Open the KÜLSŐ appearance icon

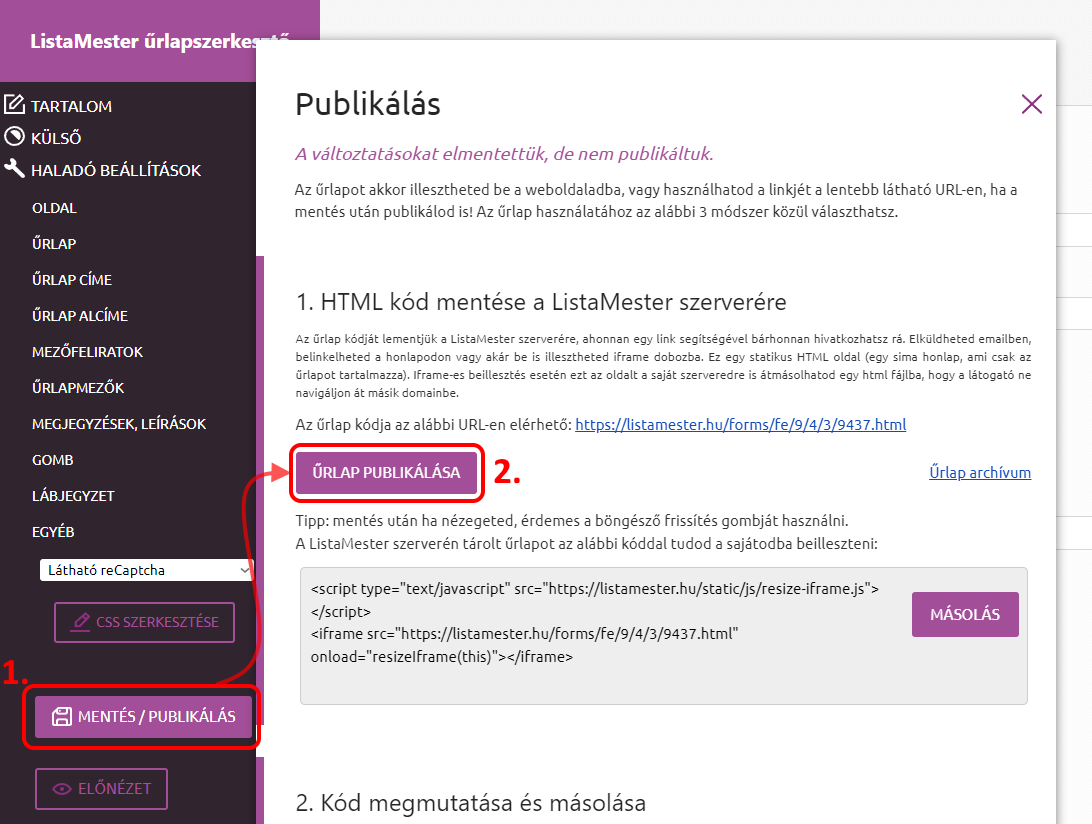point(15,137)
